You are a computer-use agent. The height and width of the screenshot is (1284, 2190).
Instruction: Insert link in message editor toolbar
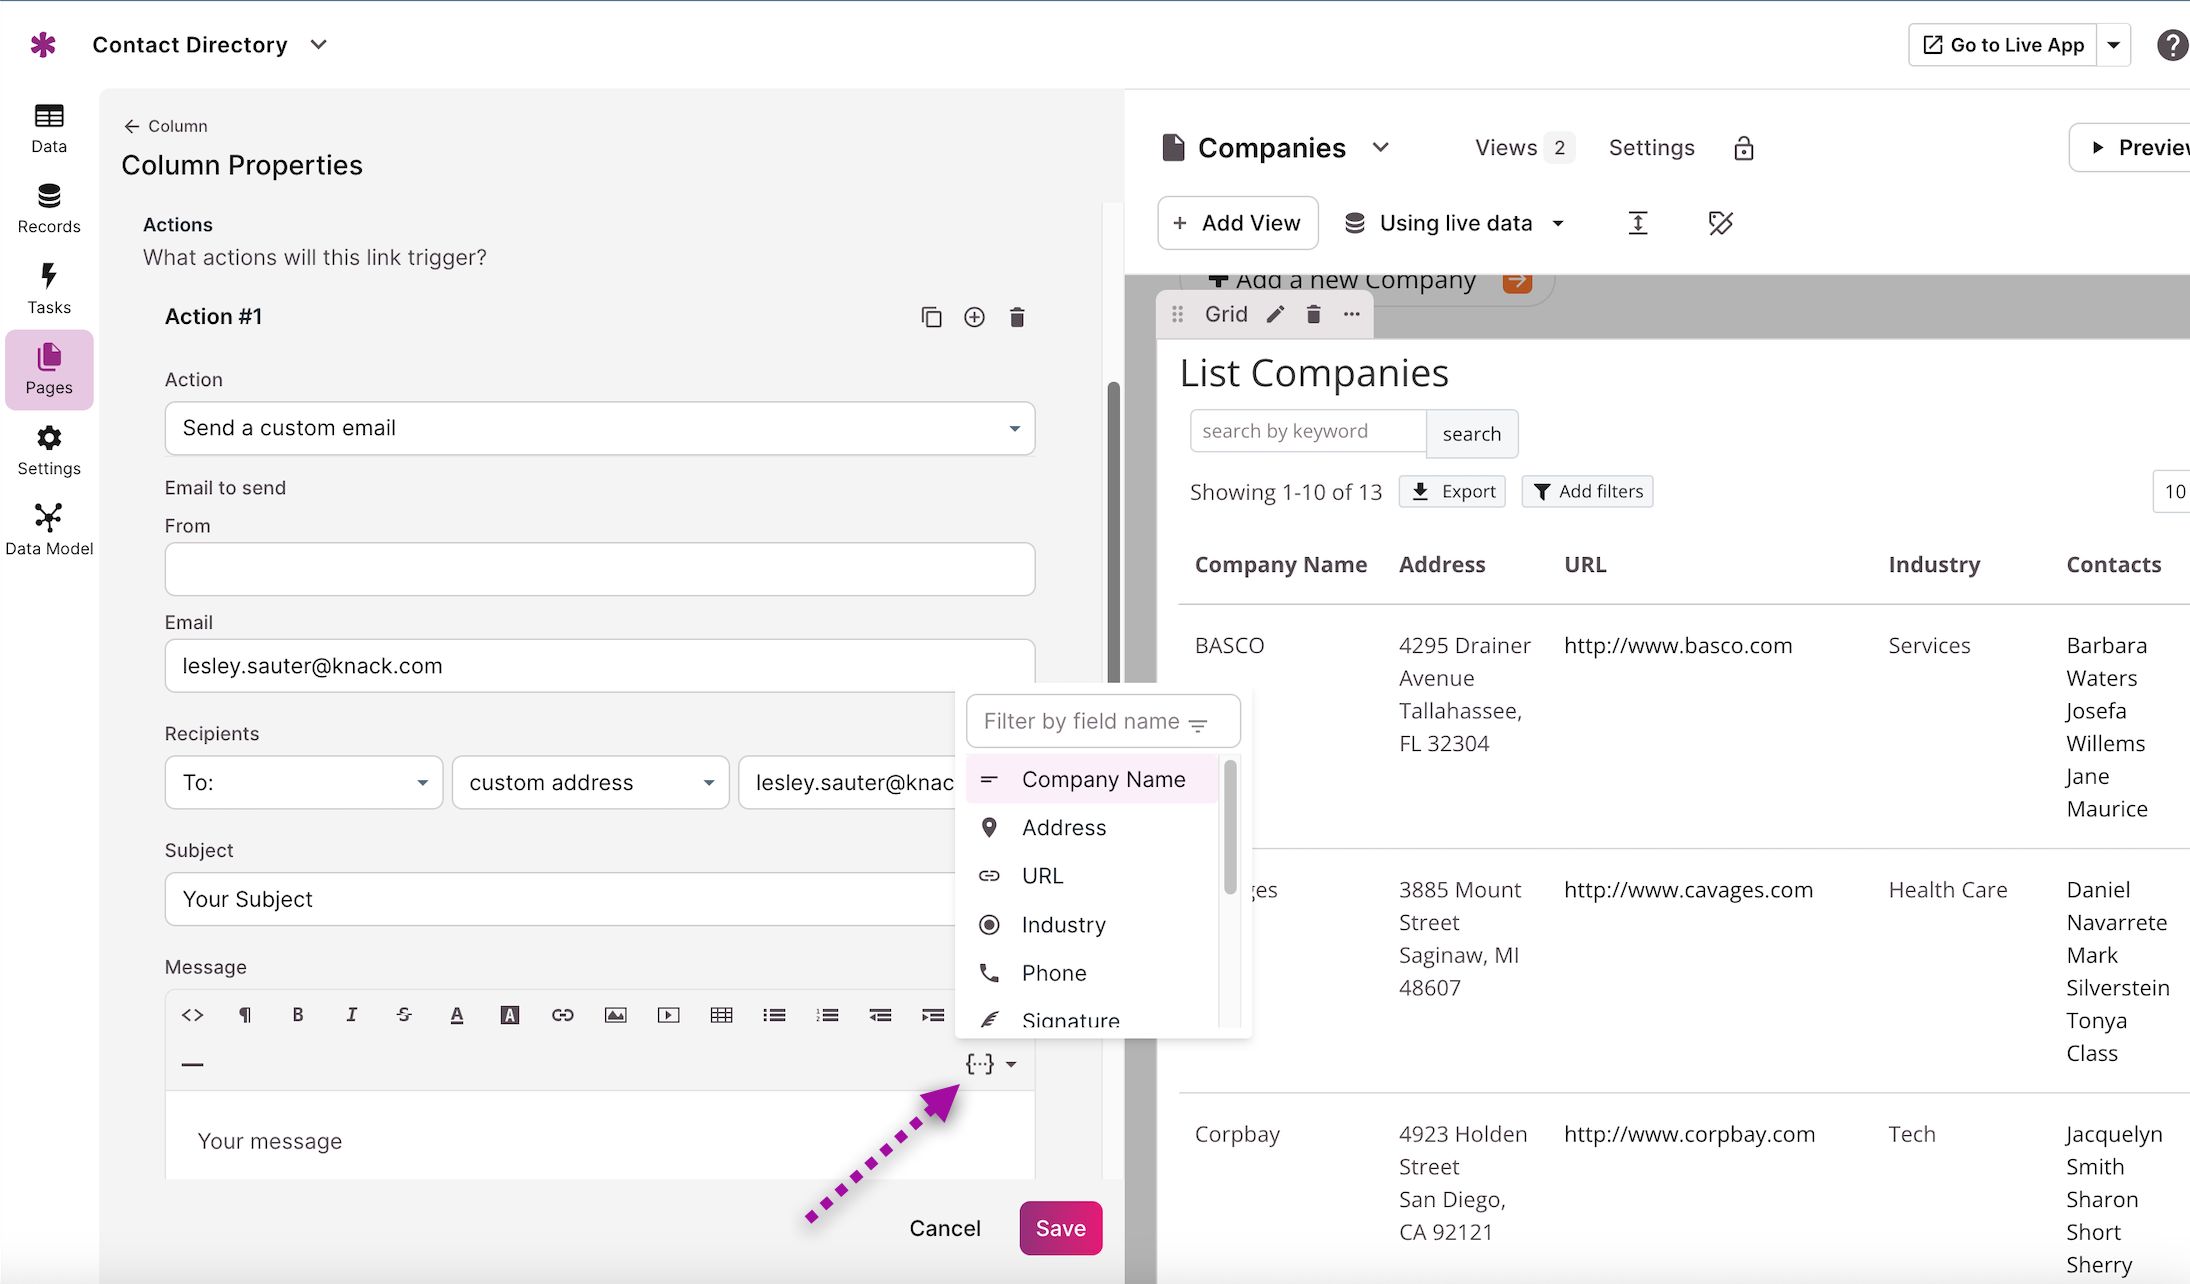562,1015
